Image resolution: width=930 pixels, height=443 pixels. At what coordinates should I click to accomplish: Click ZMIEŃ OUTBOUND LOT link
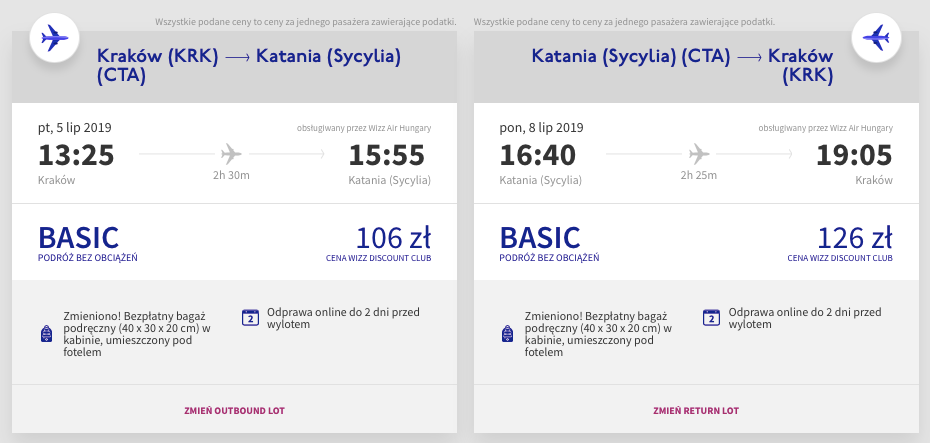coord(234,410)
